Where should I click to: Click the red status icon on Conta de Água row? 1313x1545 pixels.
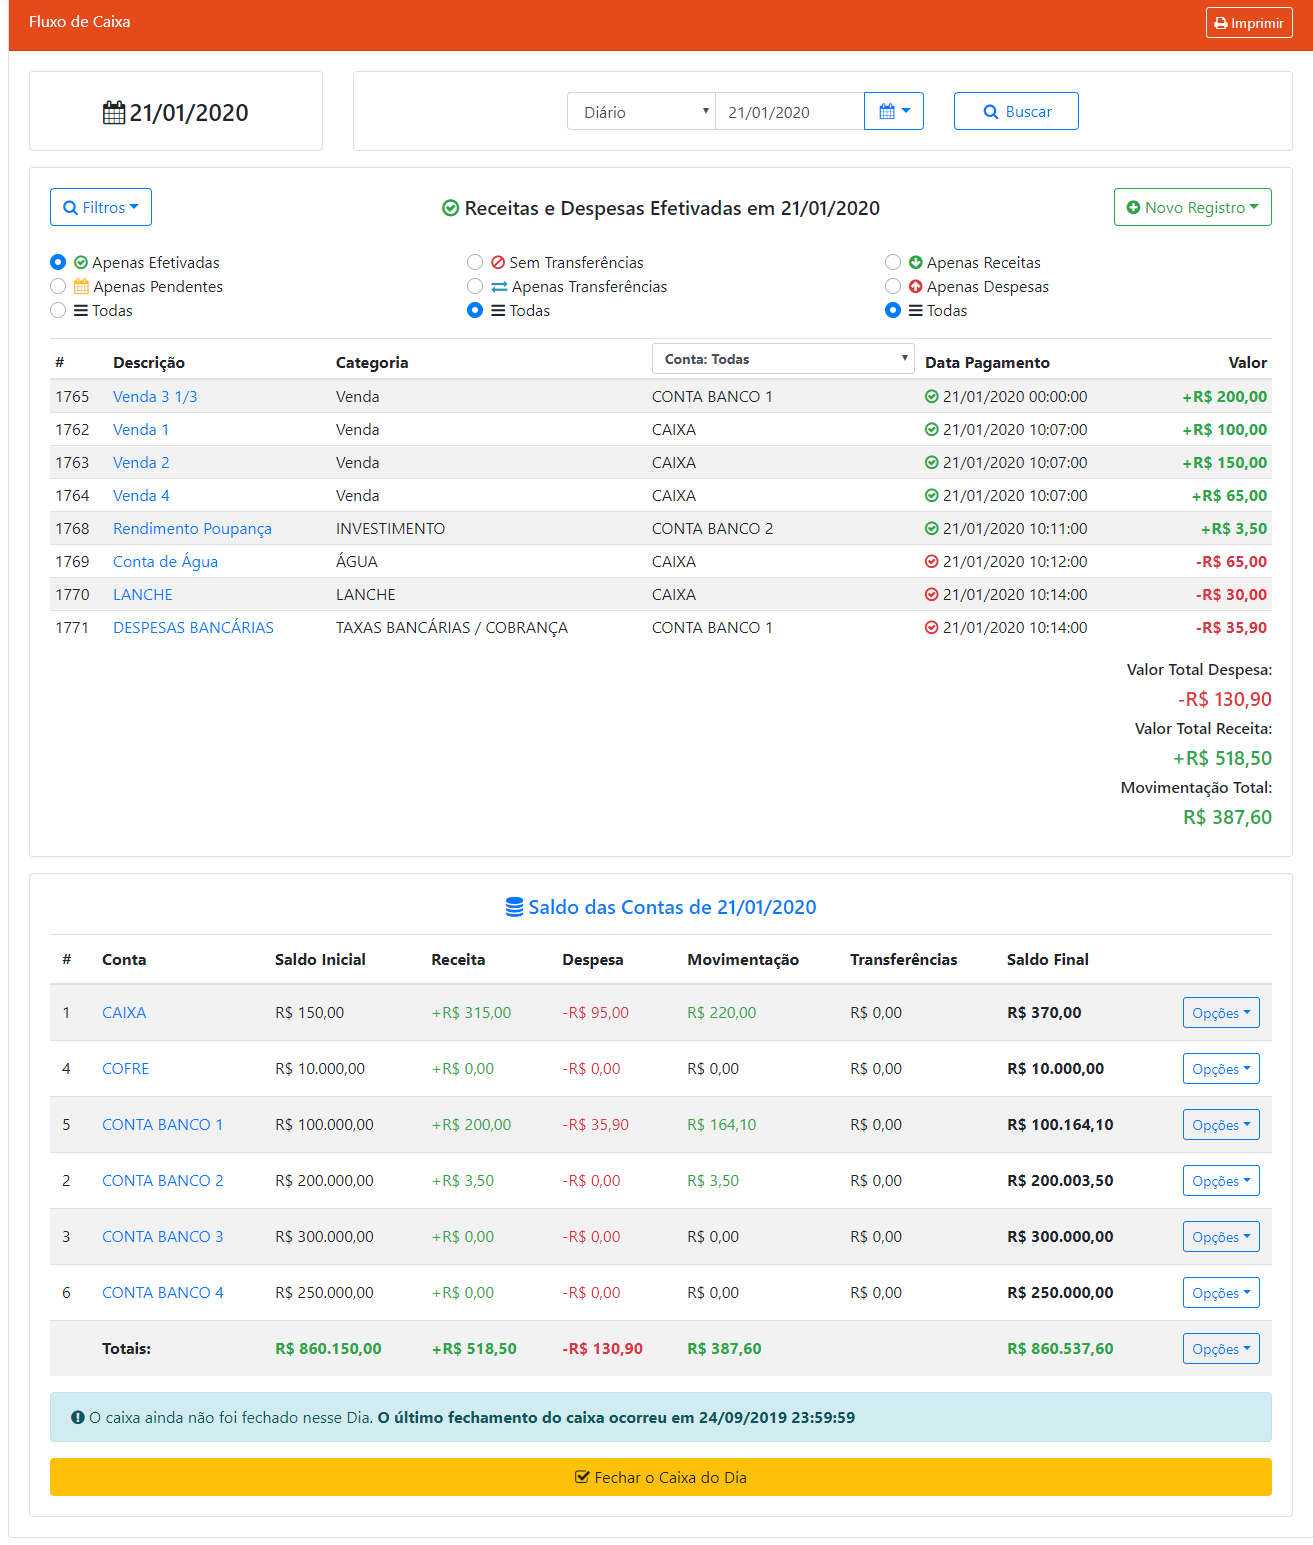[931, 562]
